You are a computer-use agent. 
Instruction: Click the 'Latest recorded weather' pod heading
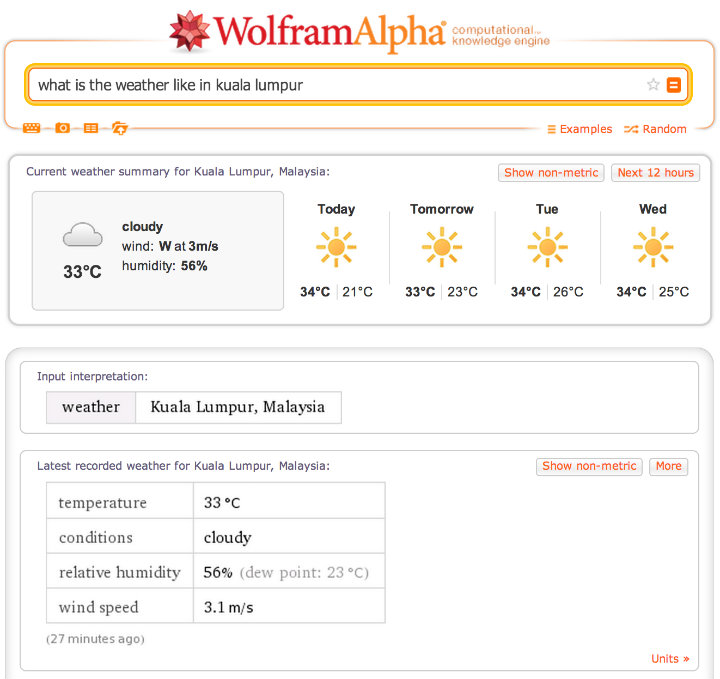pos(183,466)
